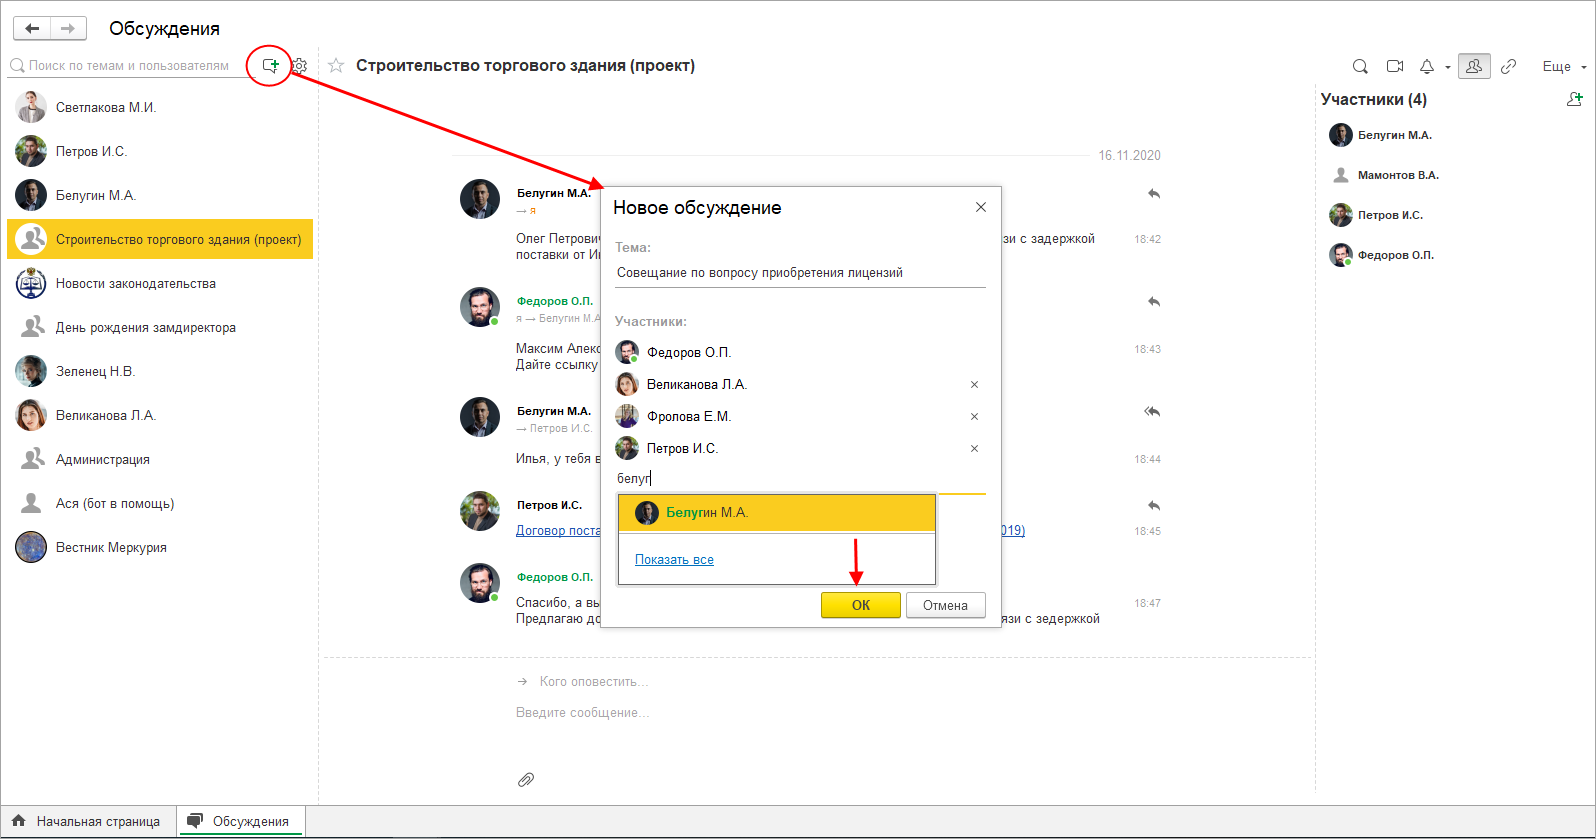Reply to the 18:43 Федоров message
Image resolution: width=1596 pixels, height=839 pixels.
1154,302
